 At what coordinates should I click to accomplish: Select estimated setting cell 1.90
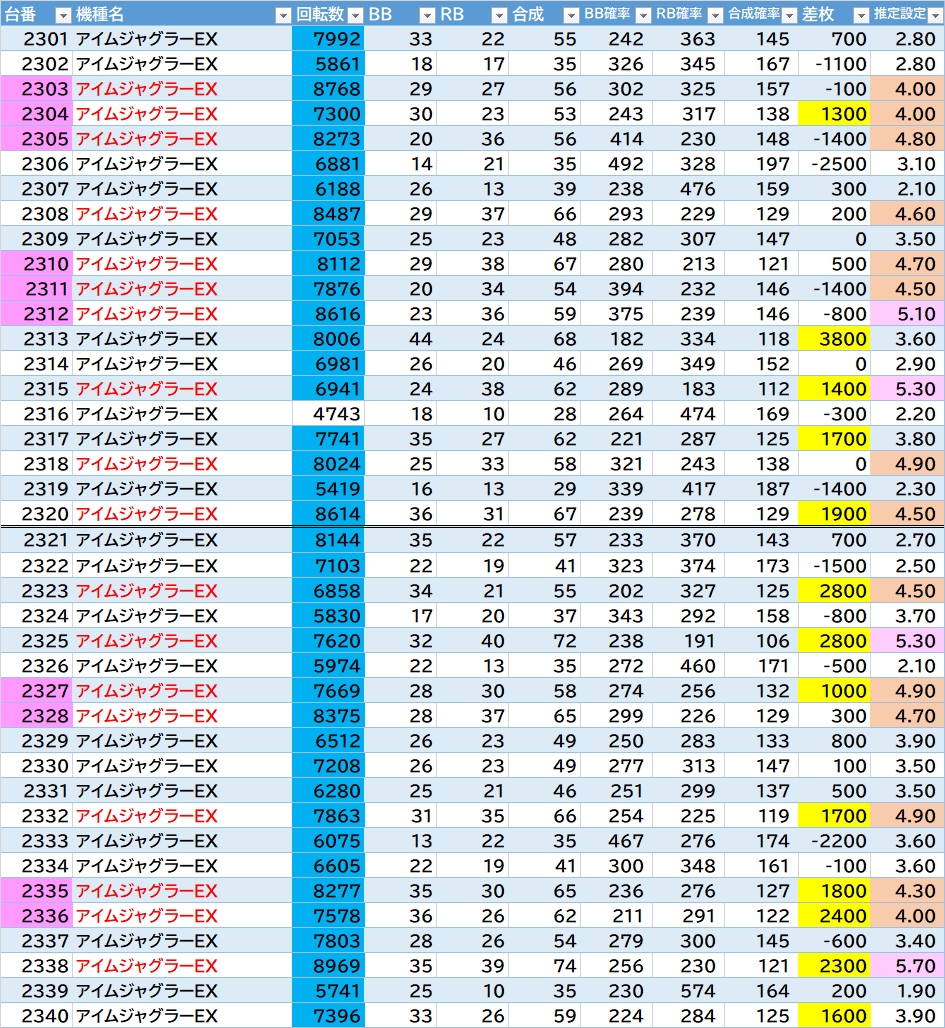pyautogui.click(x=908, y=991)
